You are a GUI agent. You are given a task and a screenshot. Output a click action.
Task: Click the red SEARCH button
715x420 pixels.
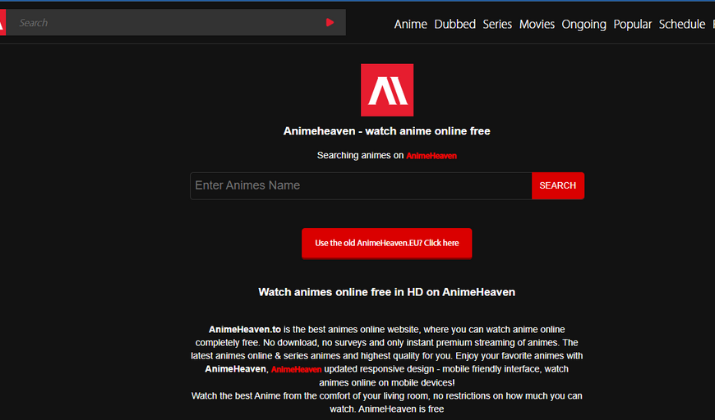(x=558, y=186)
